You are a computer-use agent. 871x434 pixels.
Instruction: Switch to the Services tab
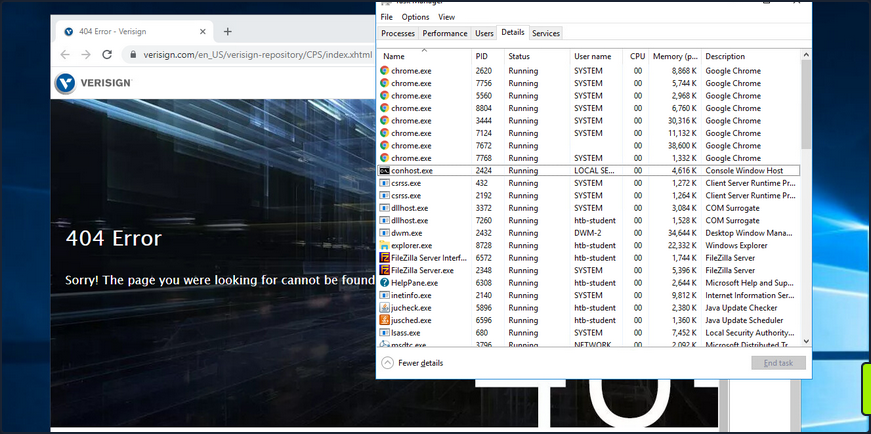point(545,33)
